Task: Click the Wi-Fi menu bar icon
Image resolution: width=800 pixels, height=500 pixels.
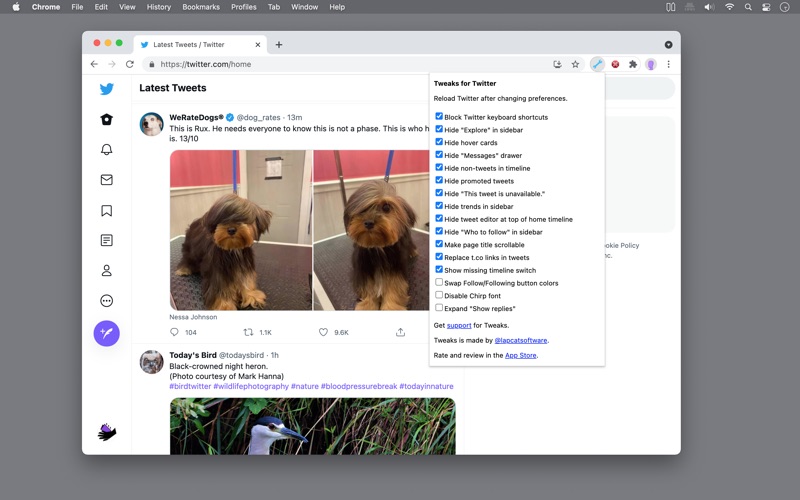Action: (730, 7)
